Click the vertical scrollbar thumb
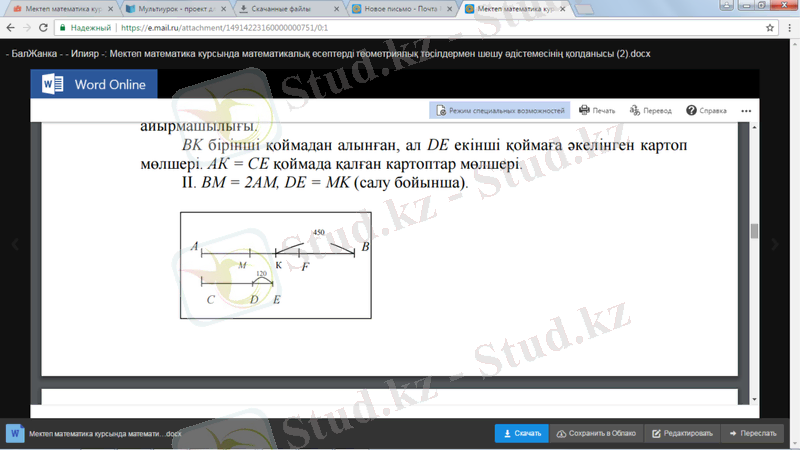 754,231
